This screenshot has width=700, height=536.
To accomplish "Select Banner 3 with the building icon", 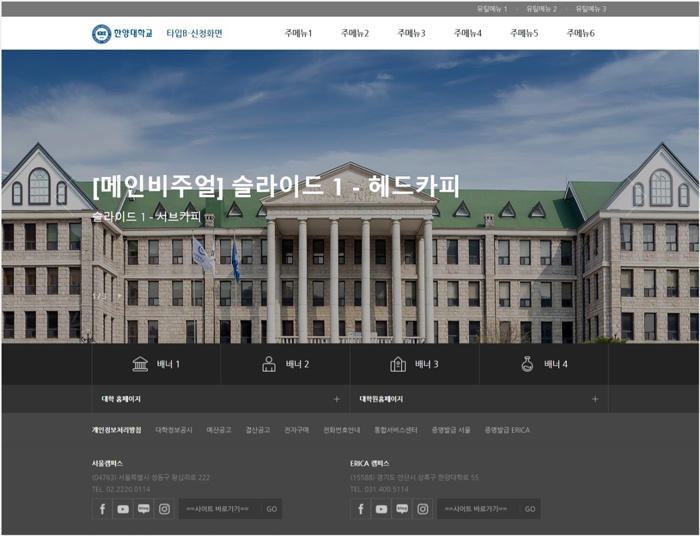I will [414, 364].
